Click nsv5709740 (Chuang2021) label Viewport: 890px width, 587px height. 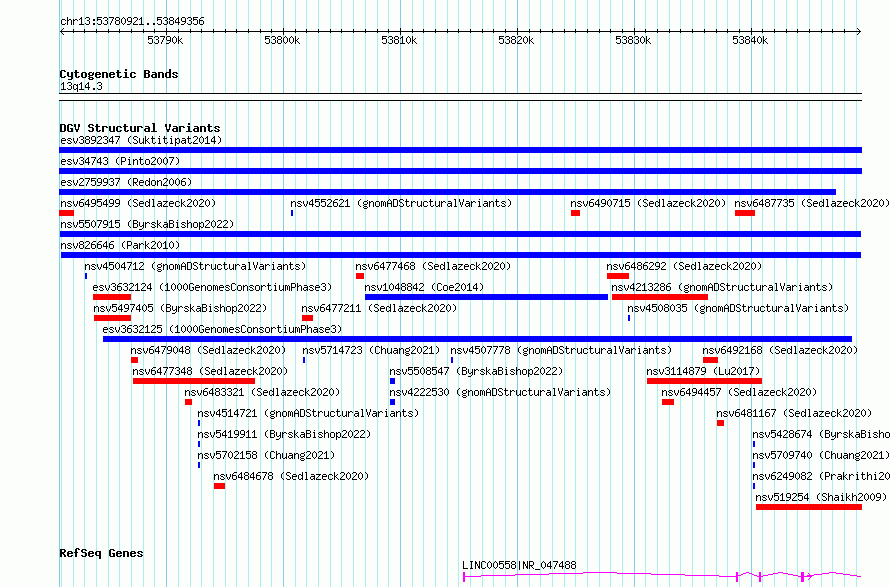(821, 455)
